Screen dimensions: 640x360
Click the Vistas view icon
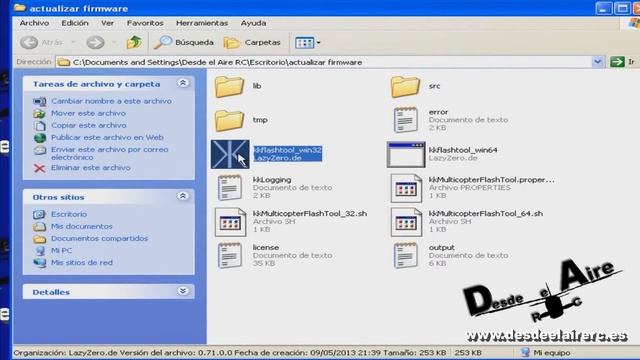coord(304,42)
